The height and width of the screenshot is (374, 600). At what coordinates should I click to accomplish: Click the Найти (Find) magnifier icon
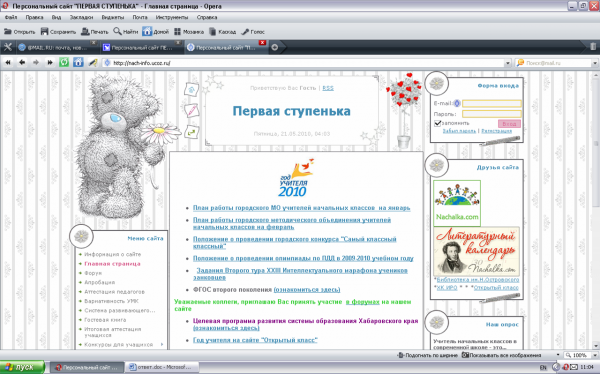pyautogui.click(x=117, y=31)
